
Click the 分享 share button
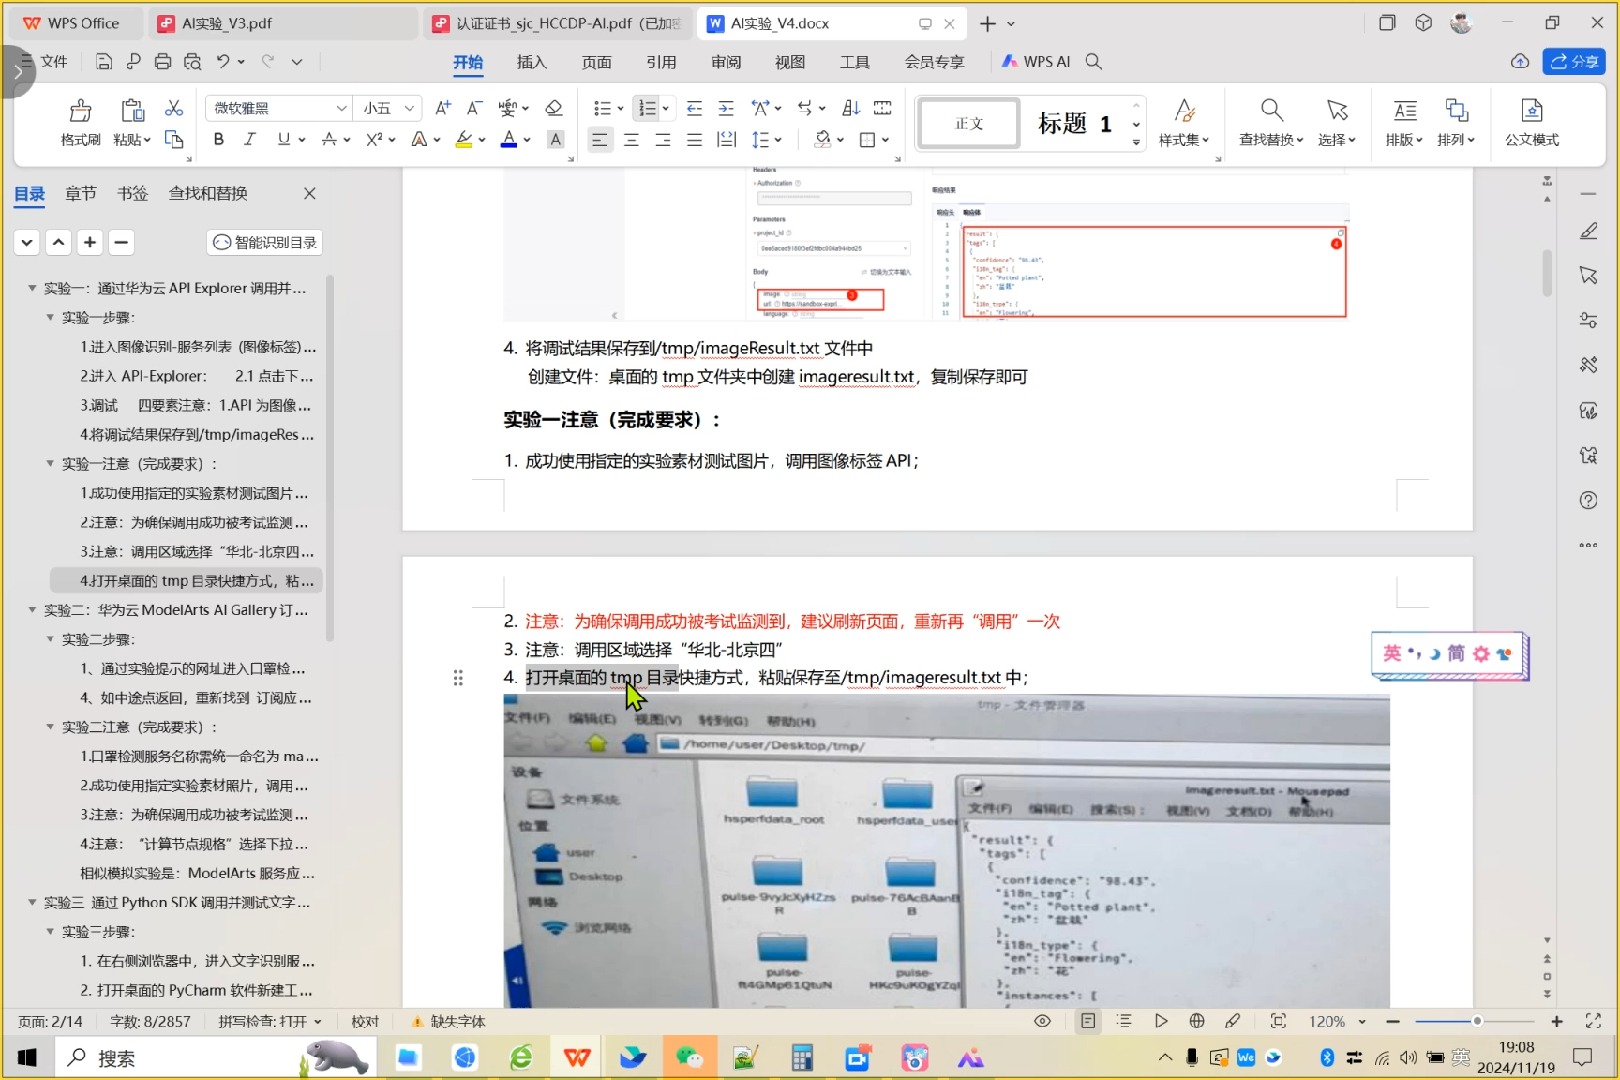pyautogui.click(x=1574, y=61)
